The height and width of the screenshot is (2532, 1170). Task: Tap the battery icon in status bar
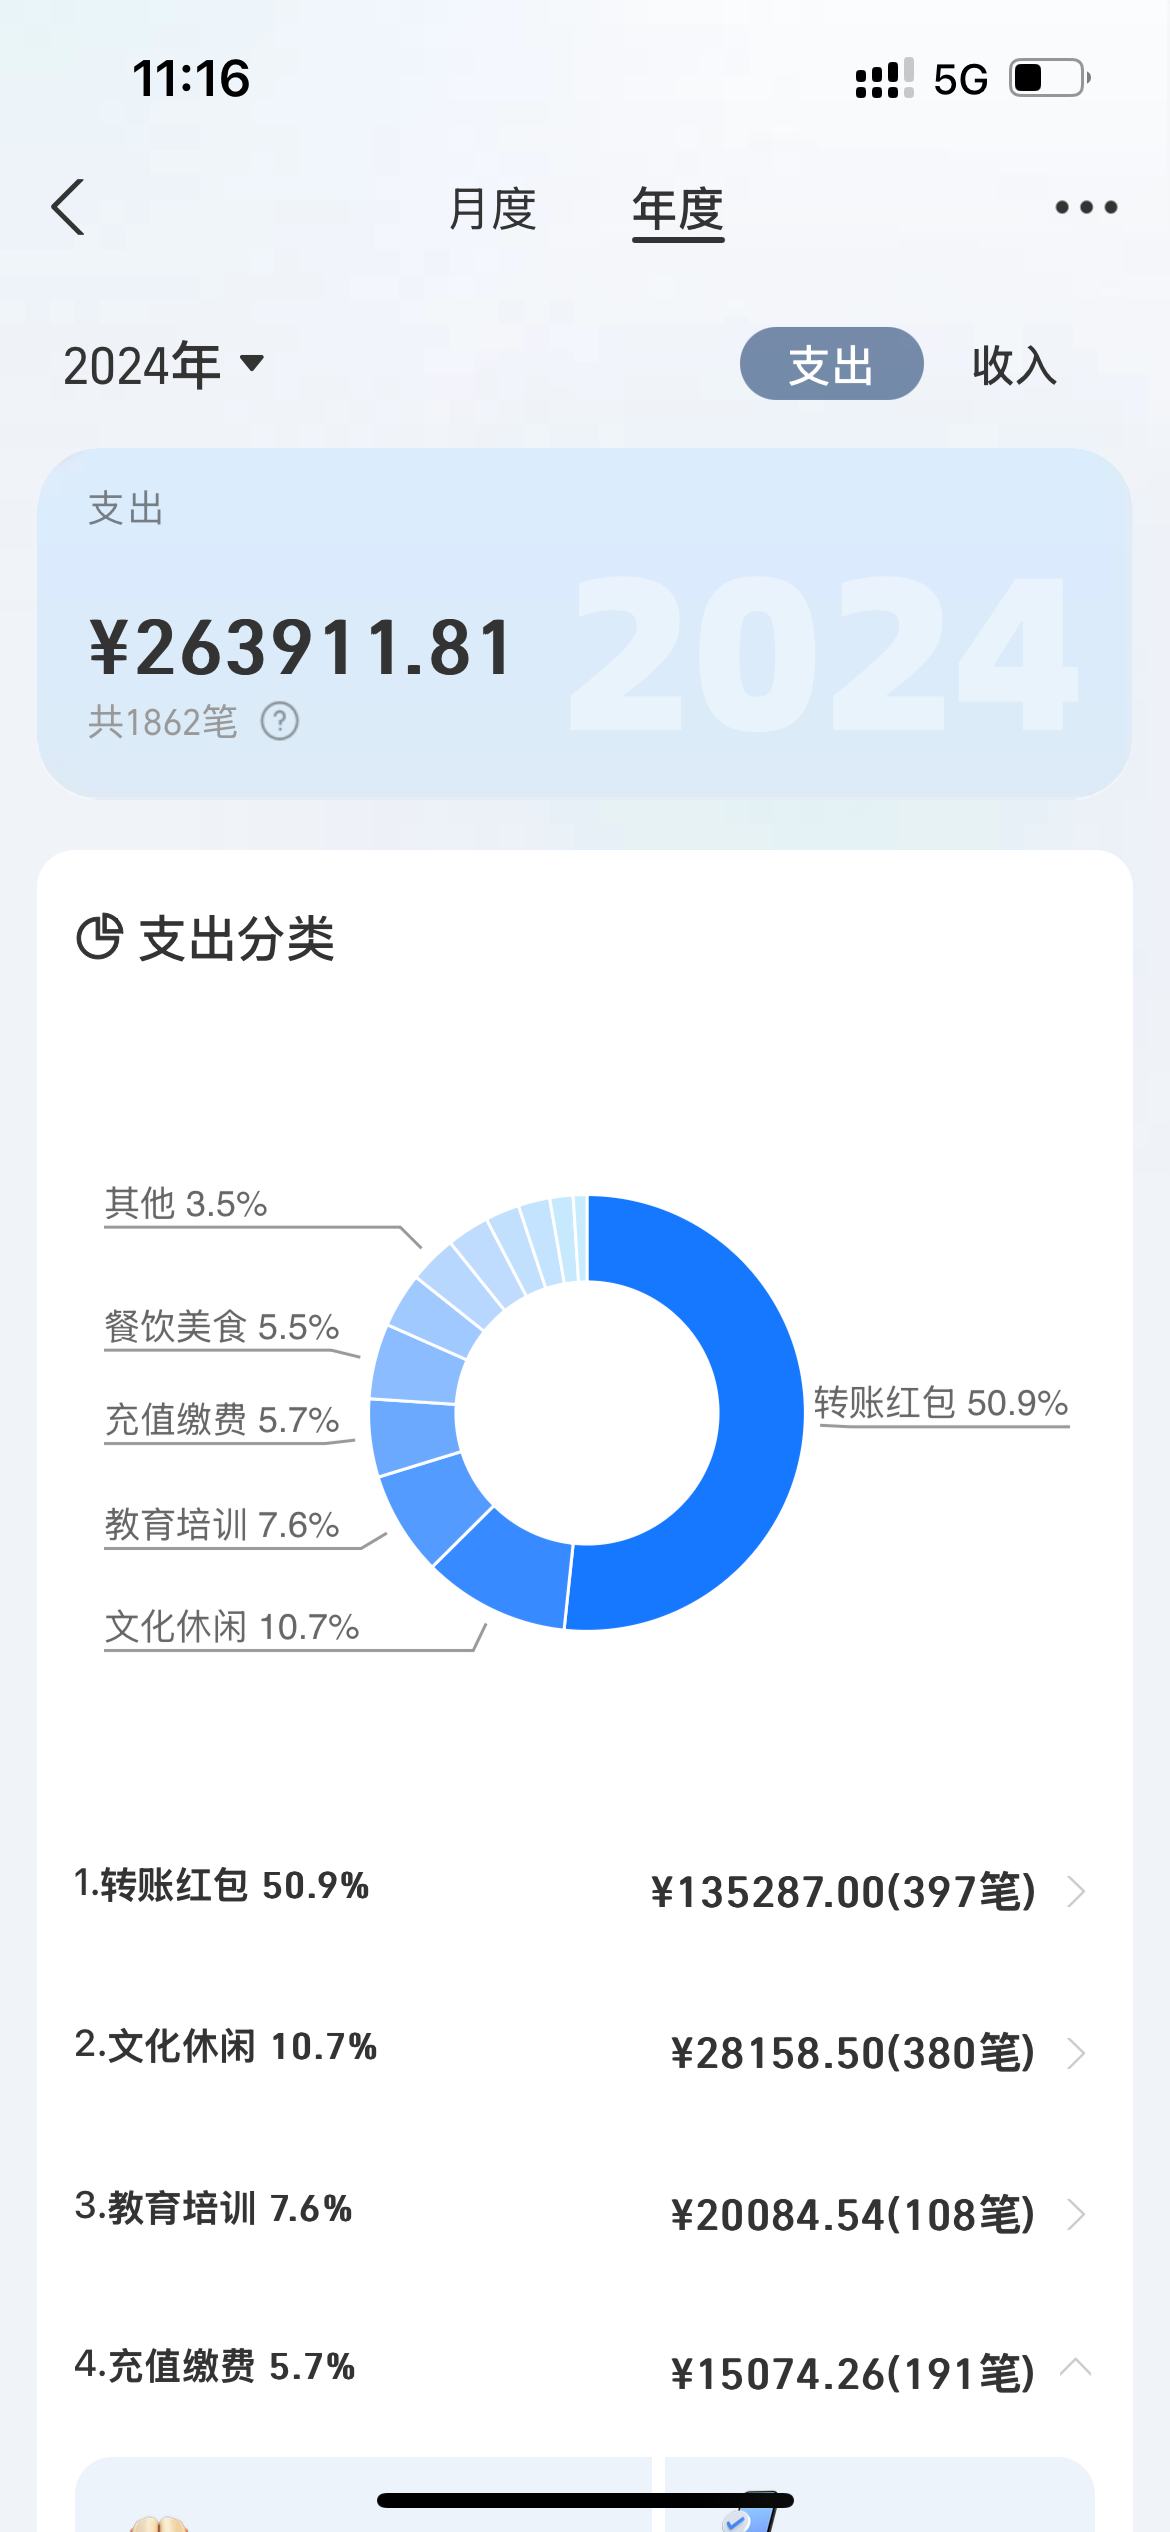pos(1048,78)
